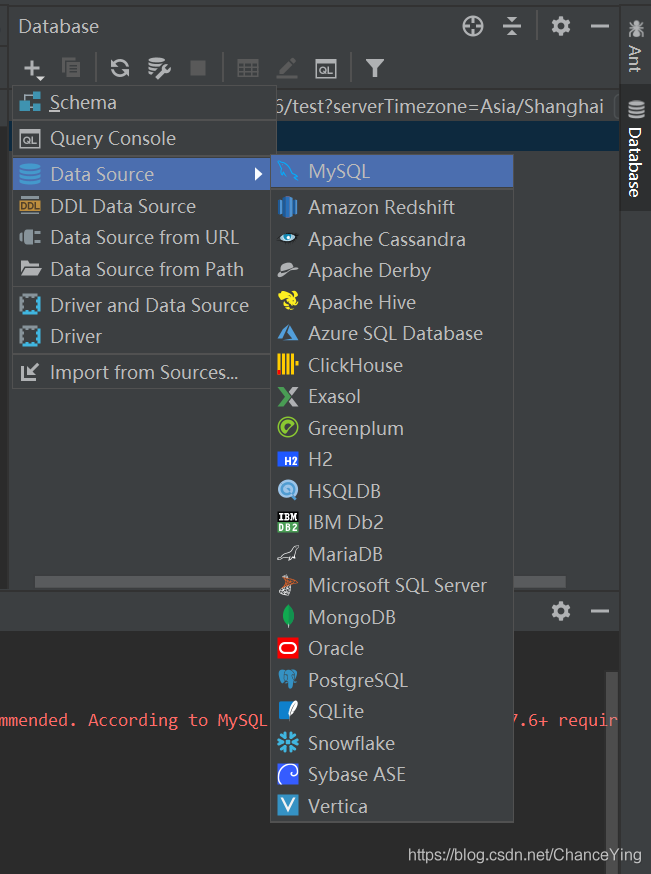Open the query console toolbar icon
Image resolution: width=651 pixels, height=874 pixels.
(x=326, y=68)
